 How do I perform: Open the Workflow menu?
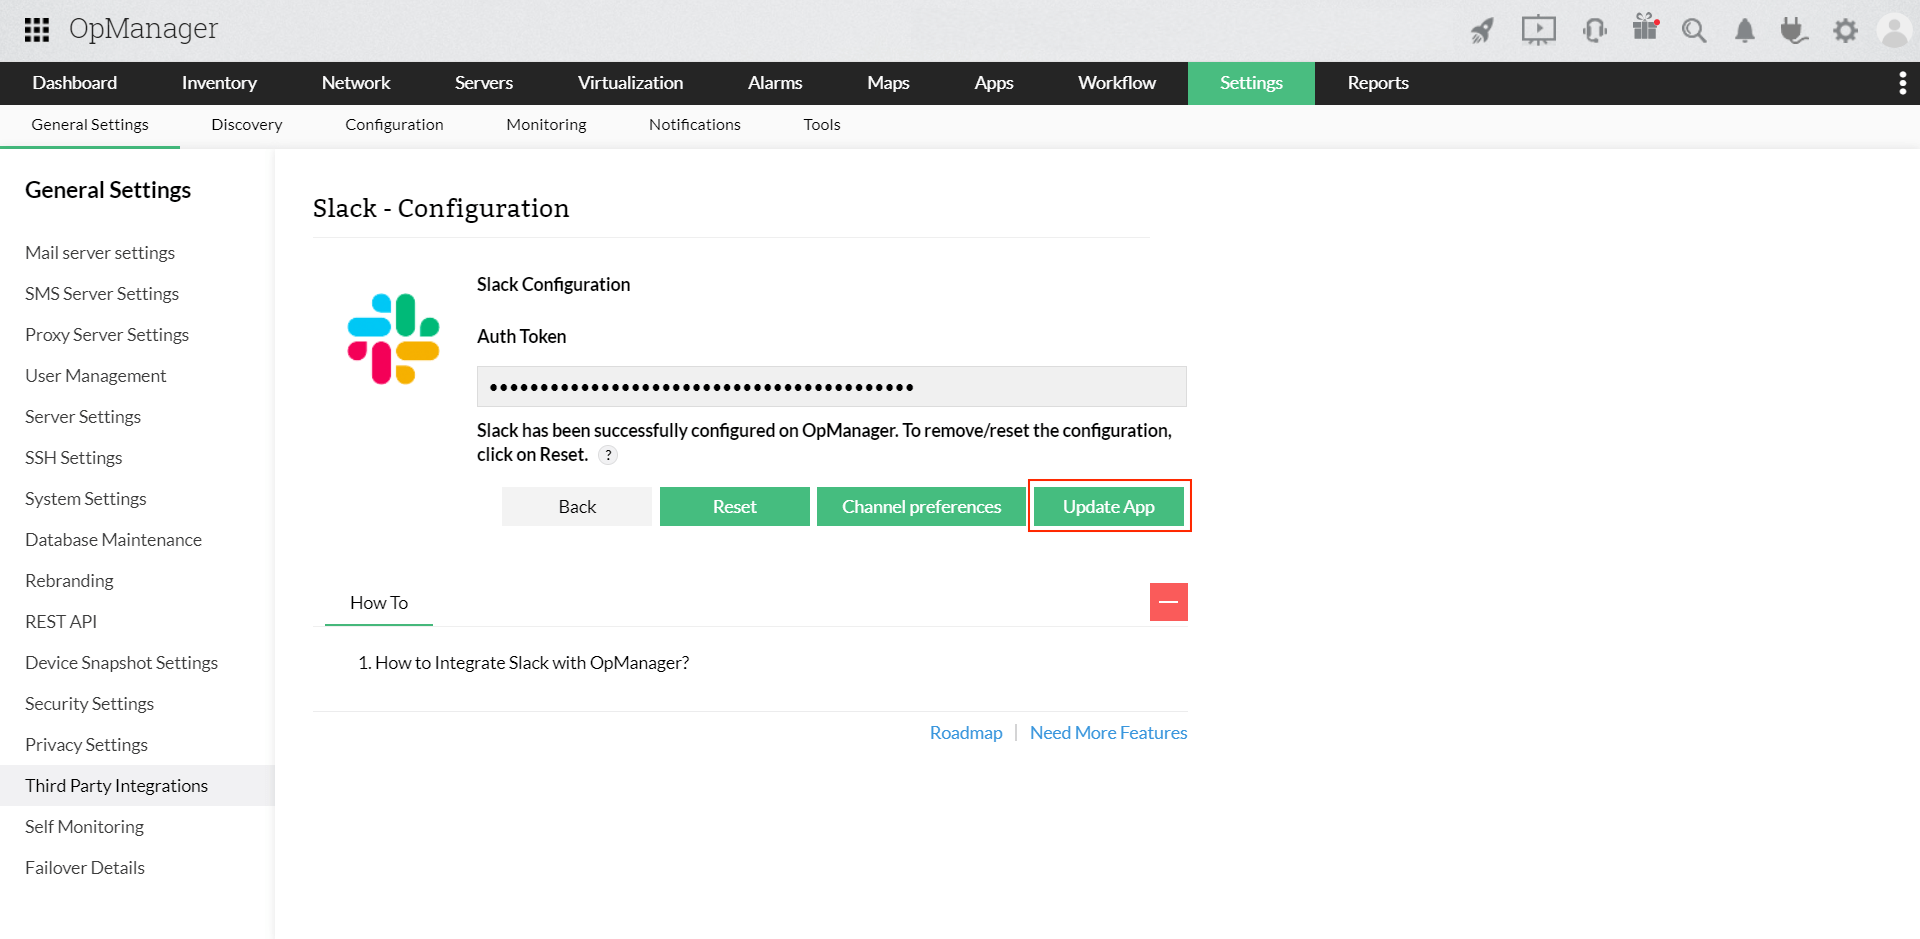click(1117, 83)
